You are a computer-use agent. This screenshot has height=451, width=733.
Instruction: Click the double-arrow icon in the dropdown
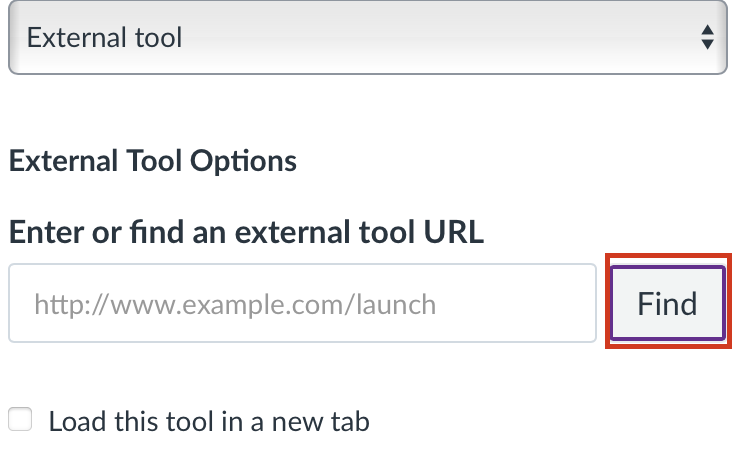coord(707,39)
